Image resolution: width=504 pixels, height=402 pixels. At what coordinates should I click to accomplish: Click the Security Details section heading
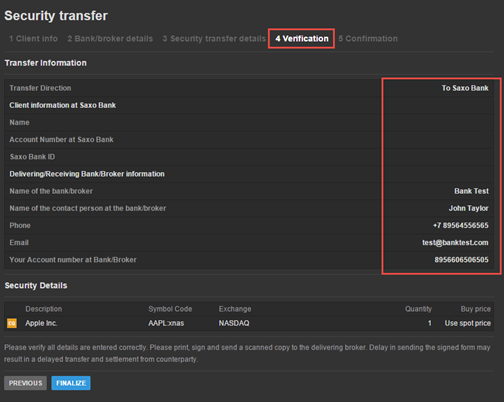click(36, 286)
